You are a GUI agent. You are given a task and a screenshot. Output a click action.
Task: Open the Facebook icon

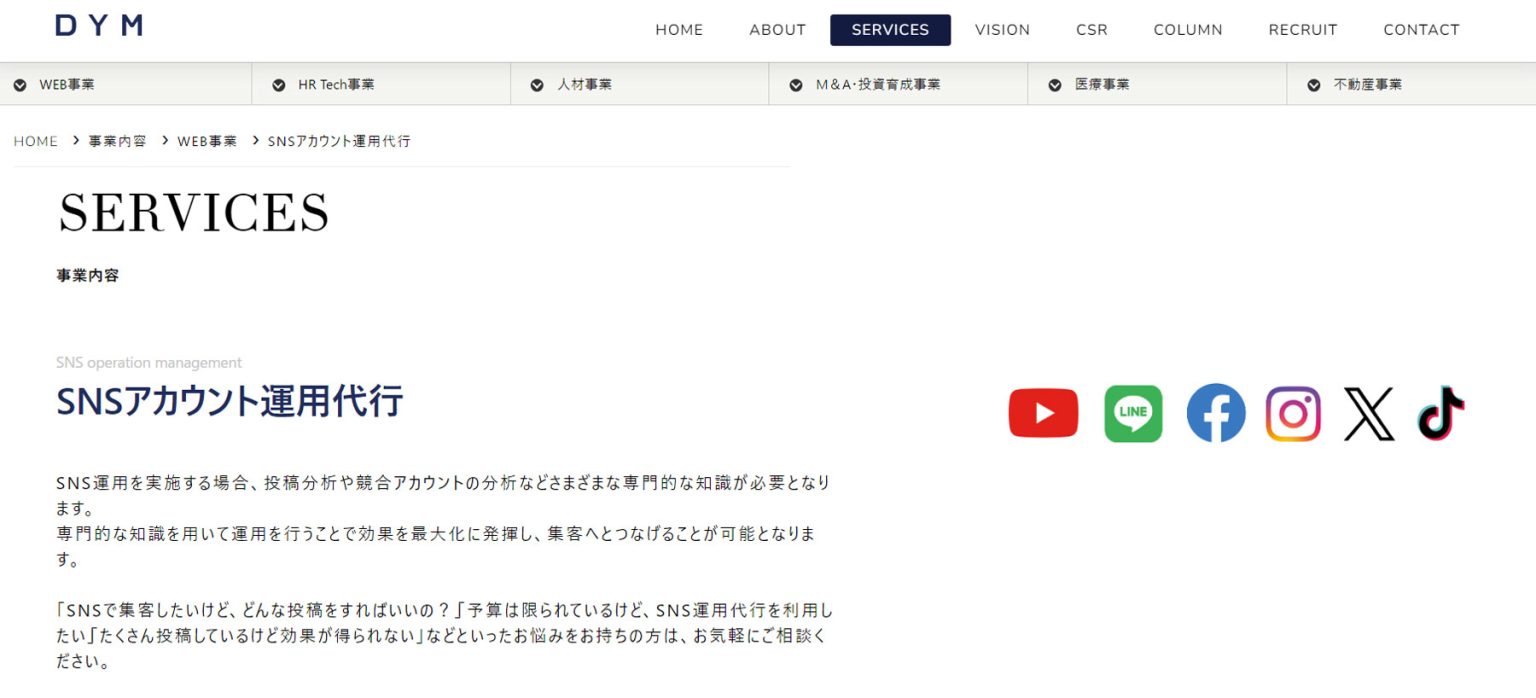(x=1216, y=412)
